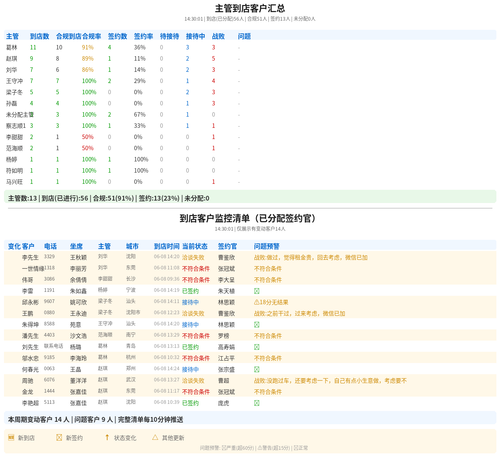Select the 问题预警 column header
Image resolution: width=500 pixels, height=470 pixels.
pyautogui.click(x=266, y=246)
